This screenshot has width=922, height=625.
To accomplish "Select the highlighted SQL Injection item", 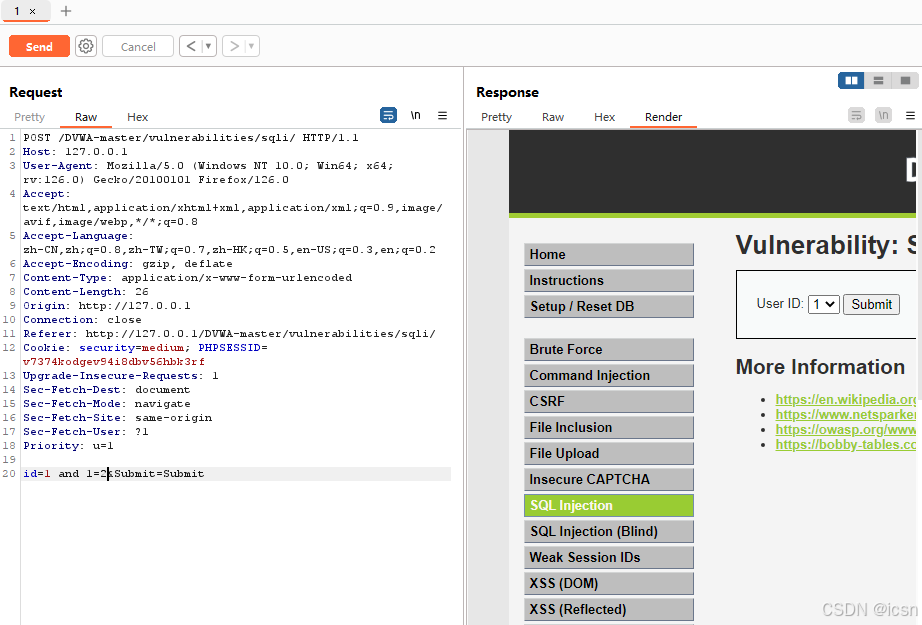I will pyautogui.click(x=609, y=505).
